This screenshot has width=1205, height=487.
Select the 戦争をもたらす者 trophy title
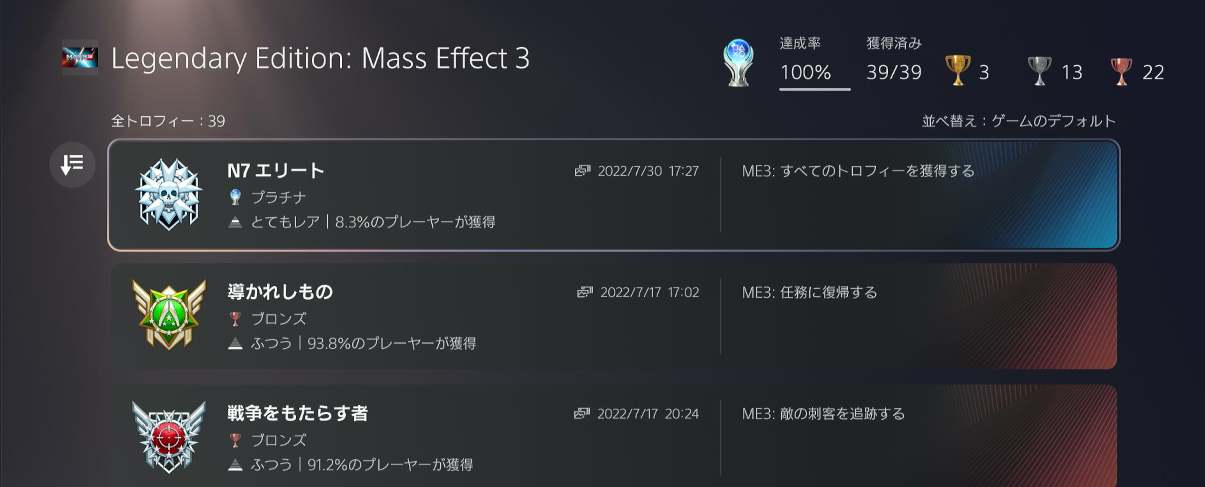[297, 413]
